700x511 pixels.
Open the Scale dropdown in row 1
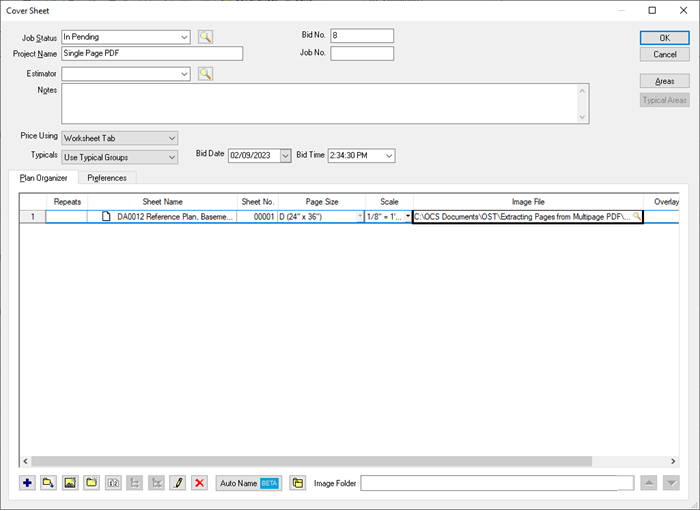coord(408,216)
